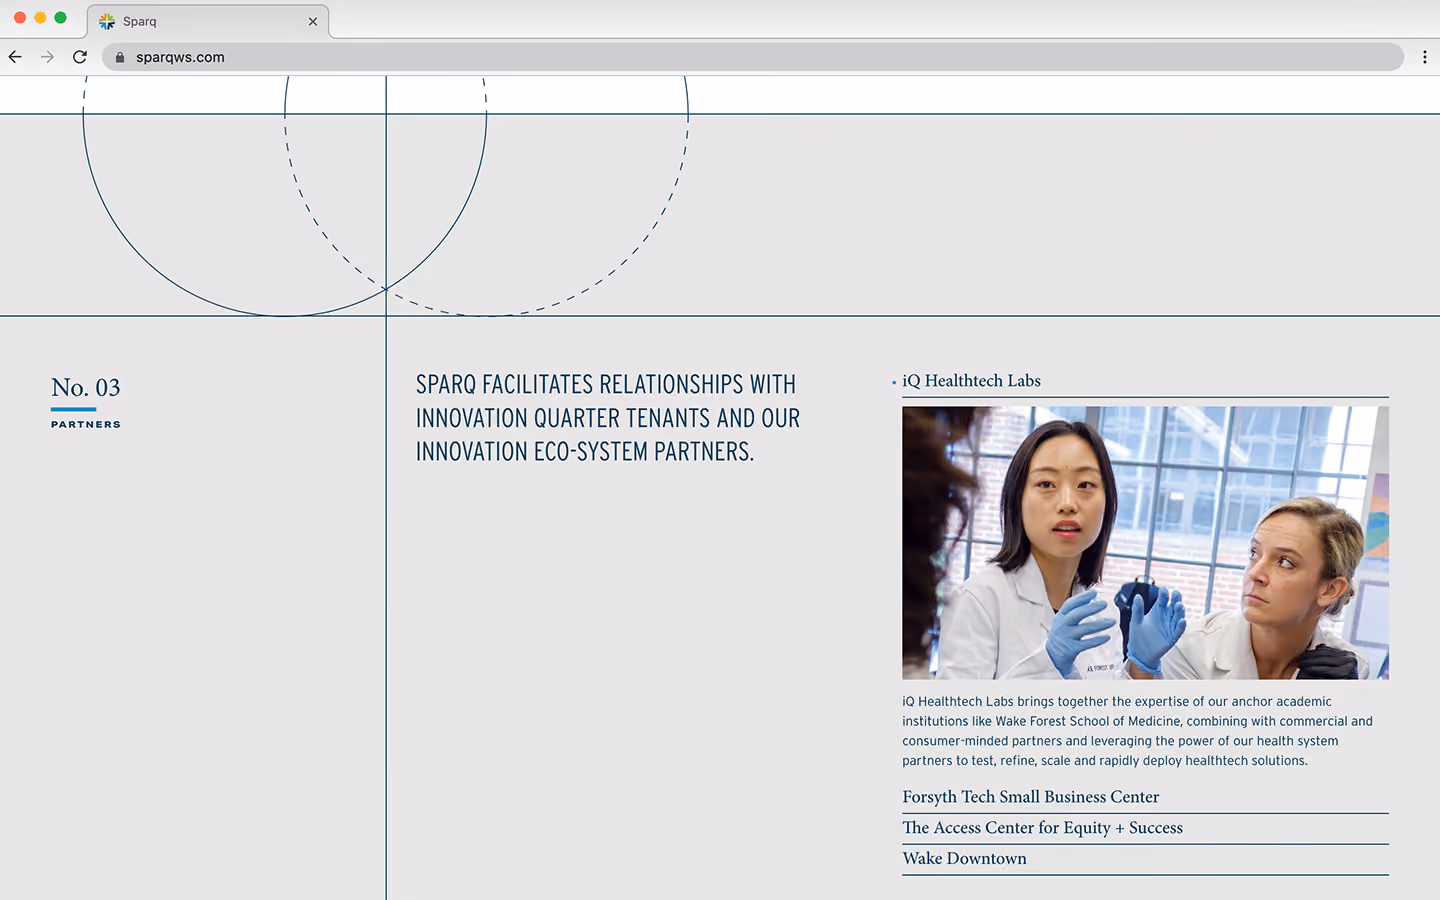Screen dimensions: 1440x900
Task: Open the browser three-dot menu
Action: pos(1425,57)
